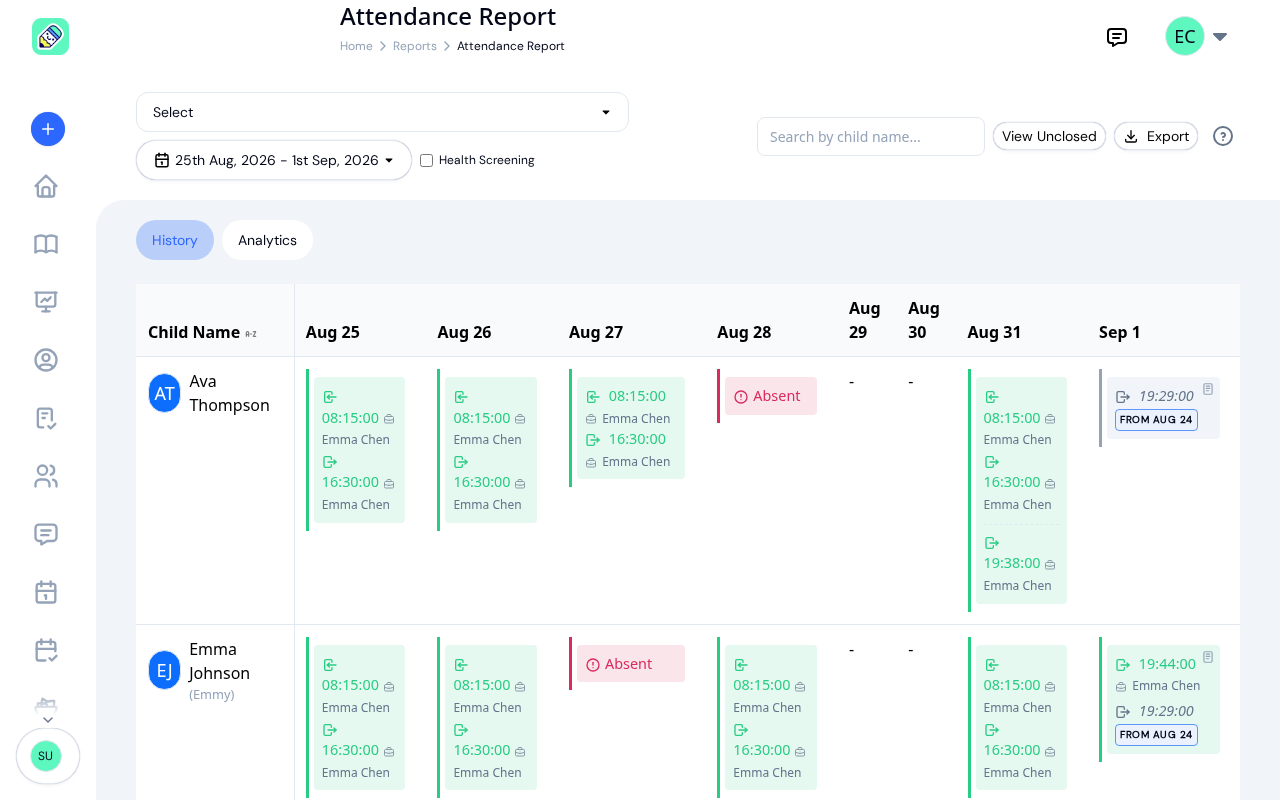Click Emma Johnson's Absent badge on Aug 27

point(631,664)
